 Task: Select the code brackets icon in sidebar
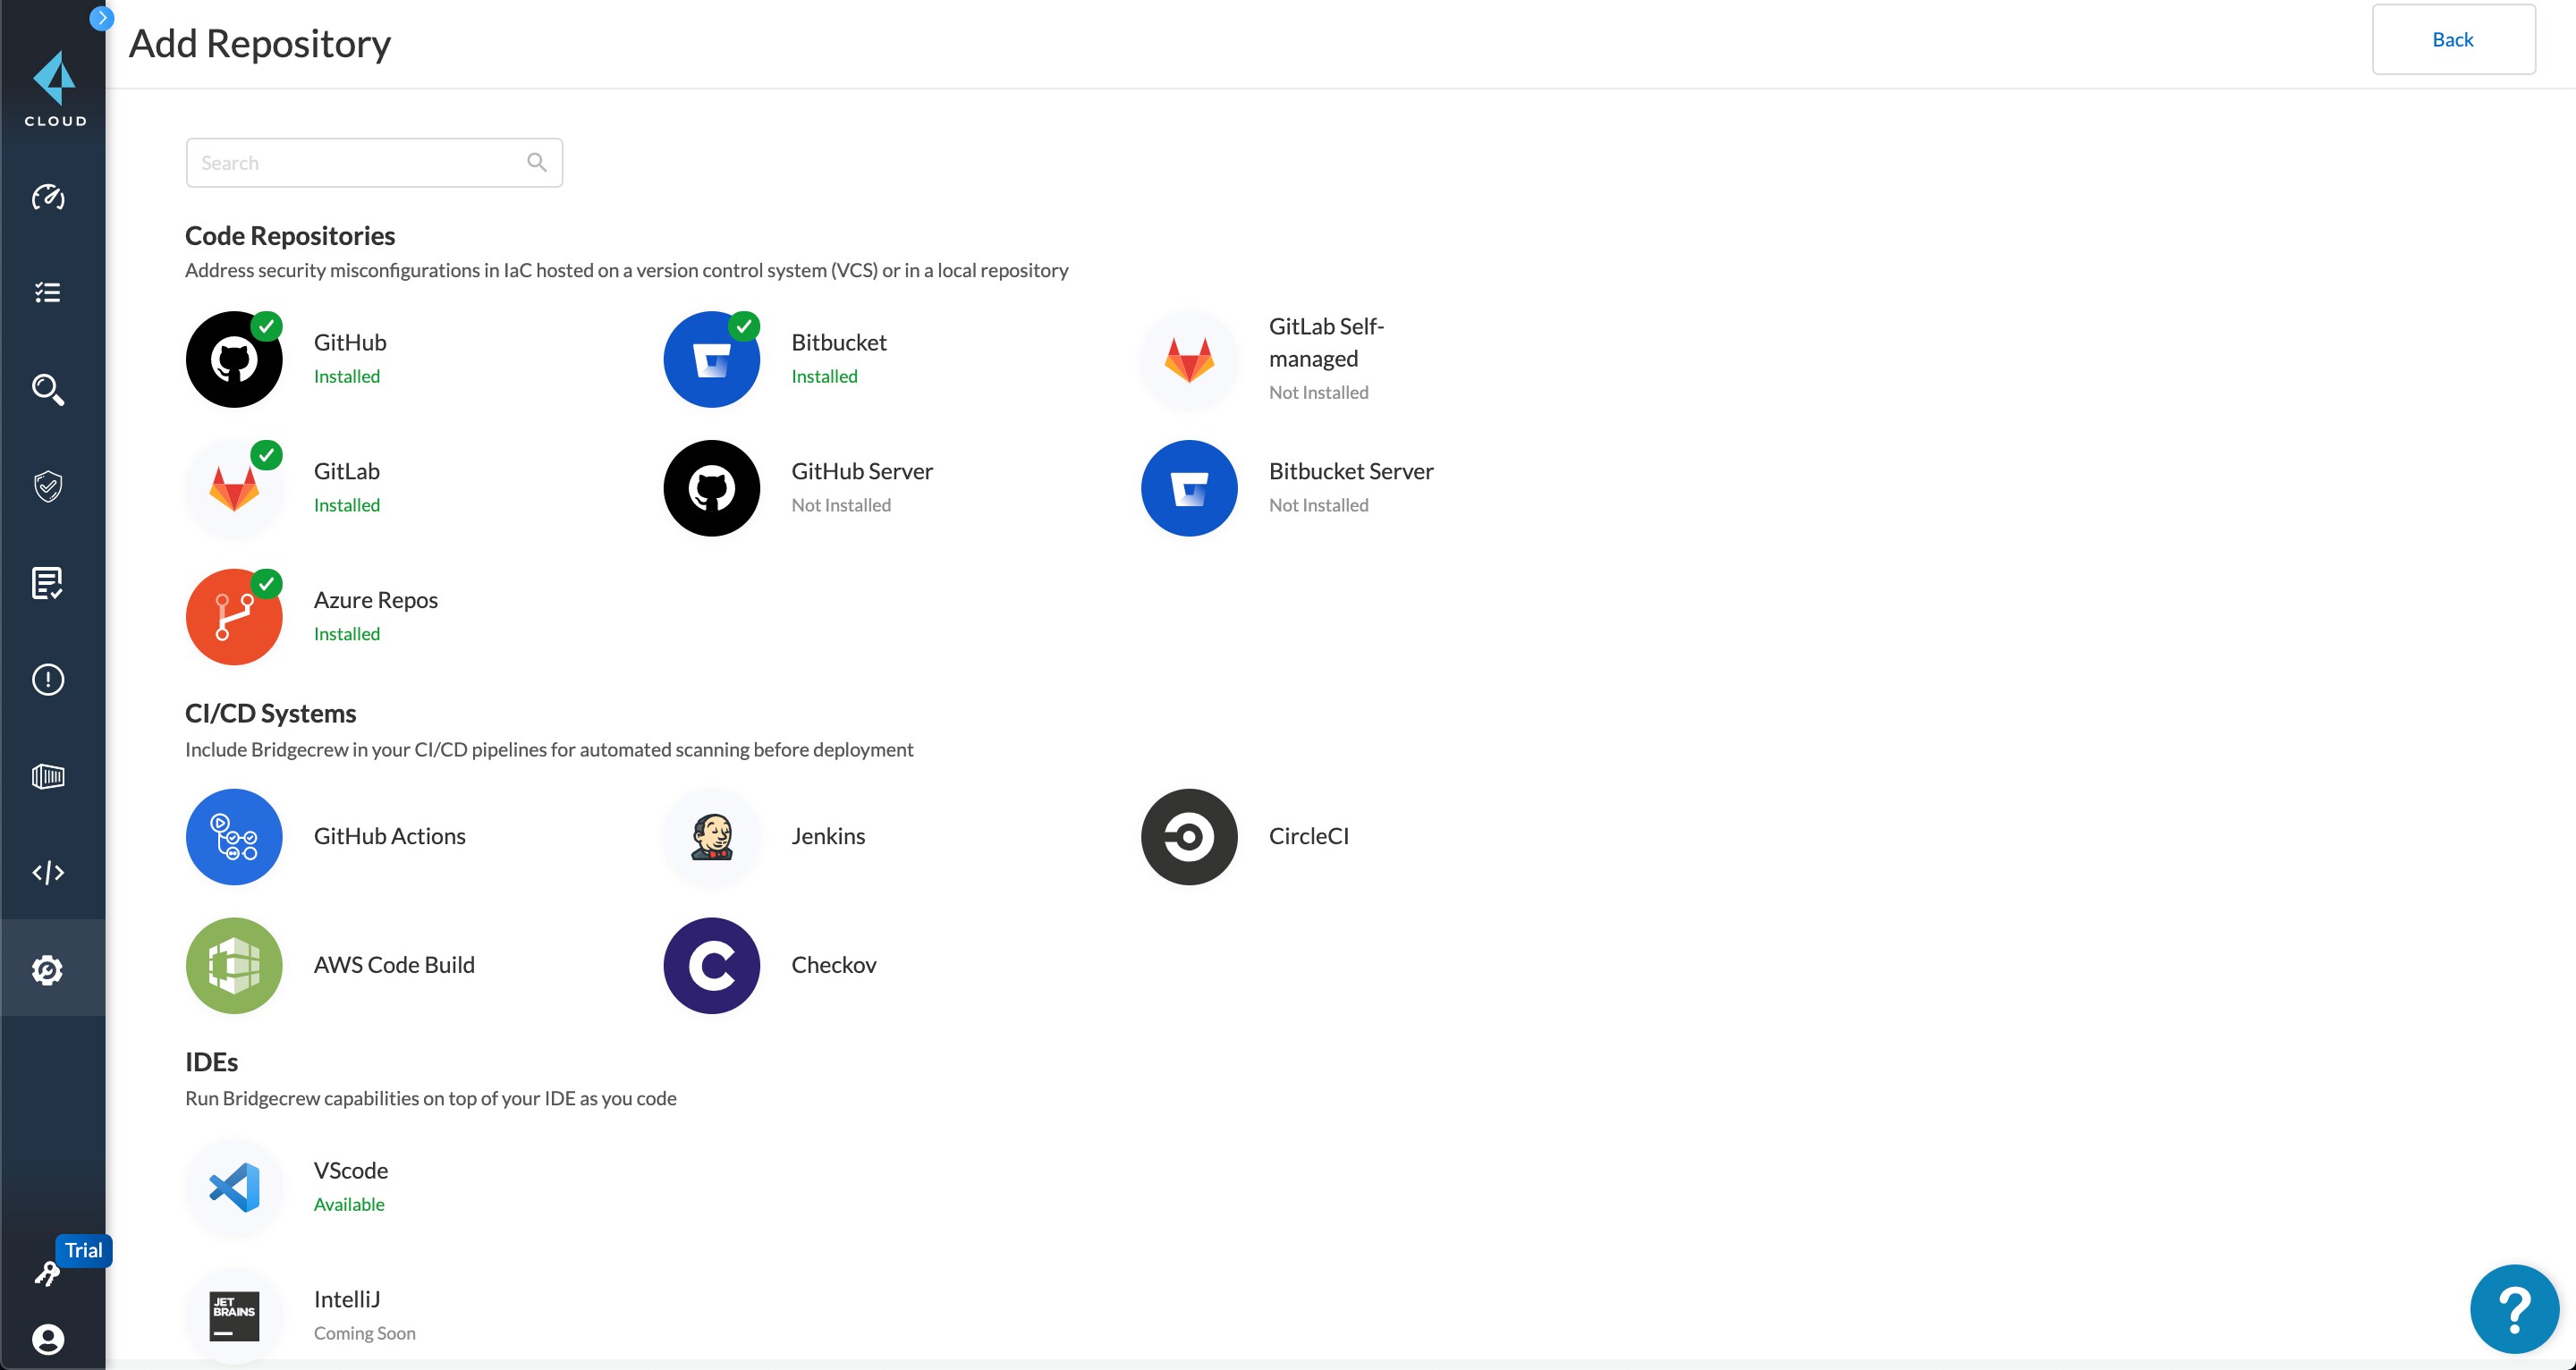48,873
